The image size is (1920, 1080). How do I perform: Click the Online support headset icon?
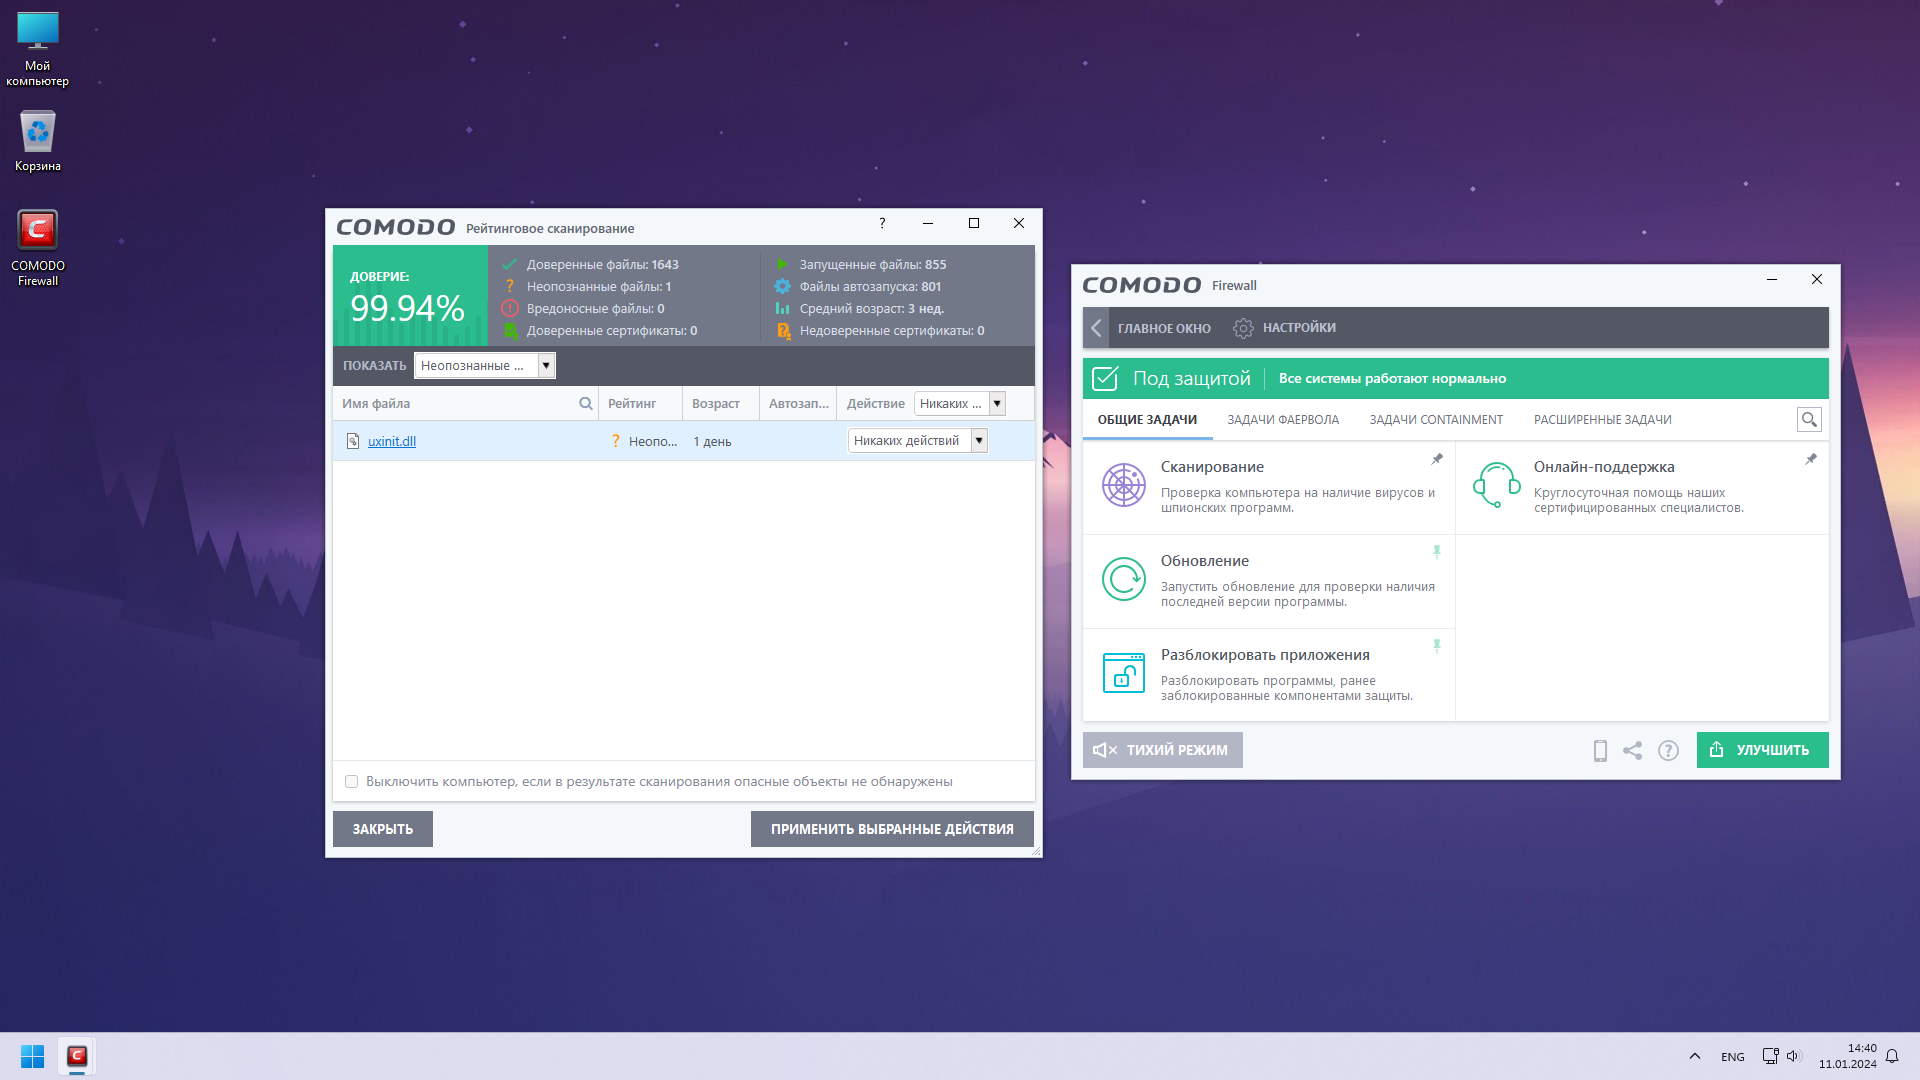[x=1496, y=485]
